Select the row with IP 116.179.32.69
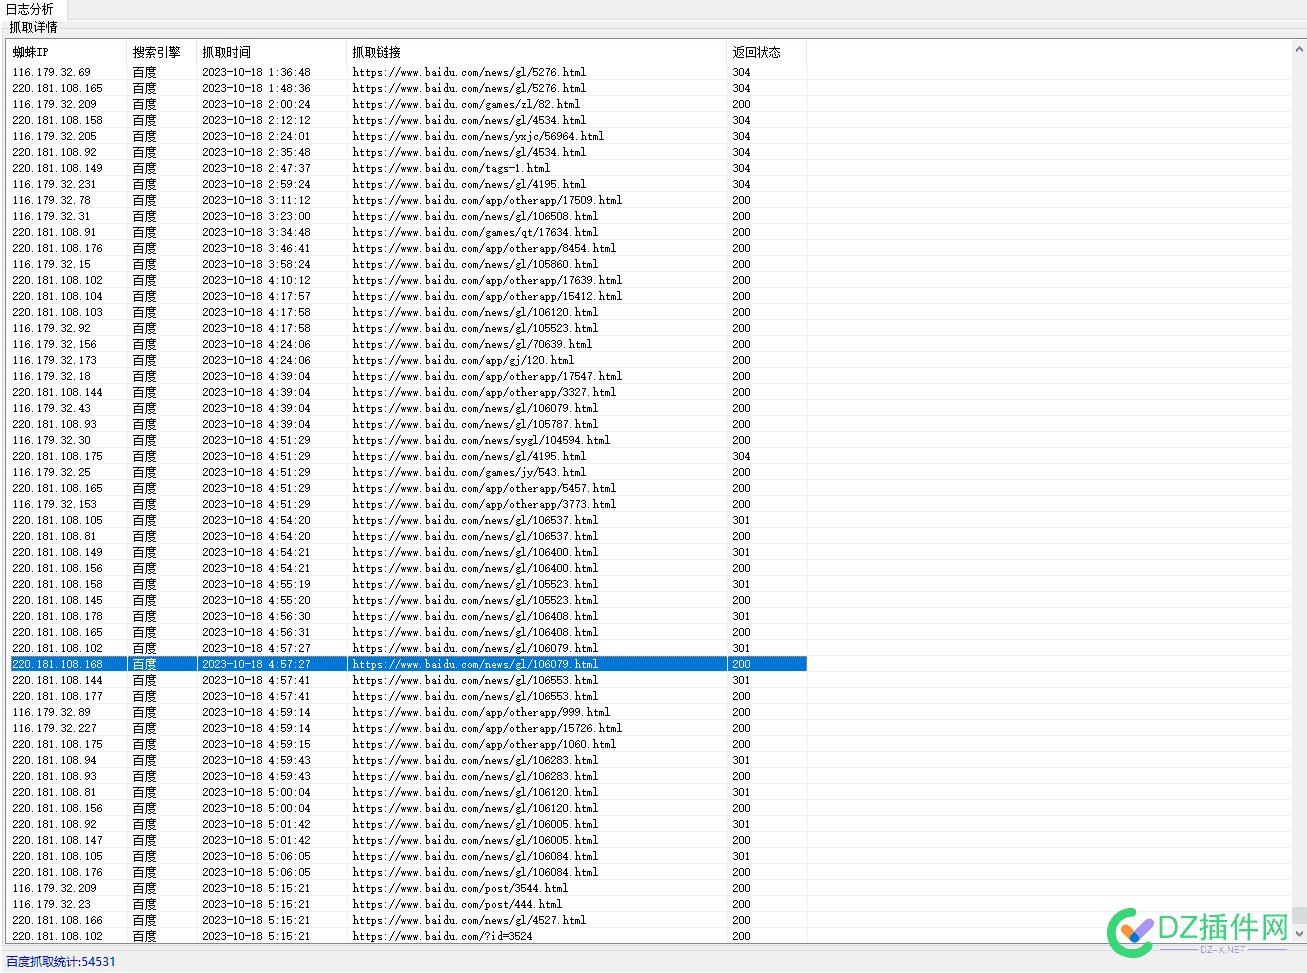Image resolution: width=1307 pixels, height=973 pixels. tap(408, 72)
